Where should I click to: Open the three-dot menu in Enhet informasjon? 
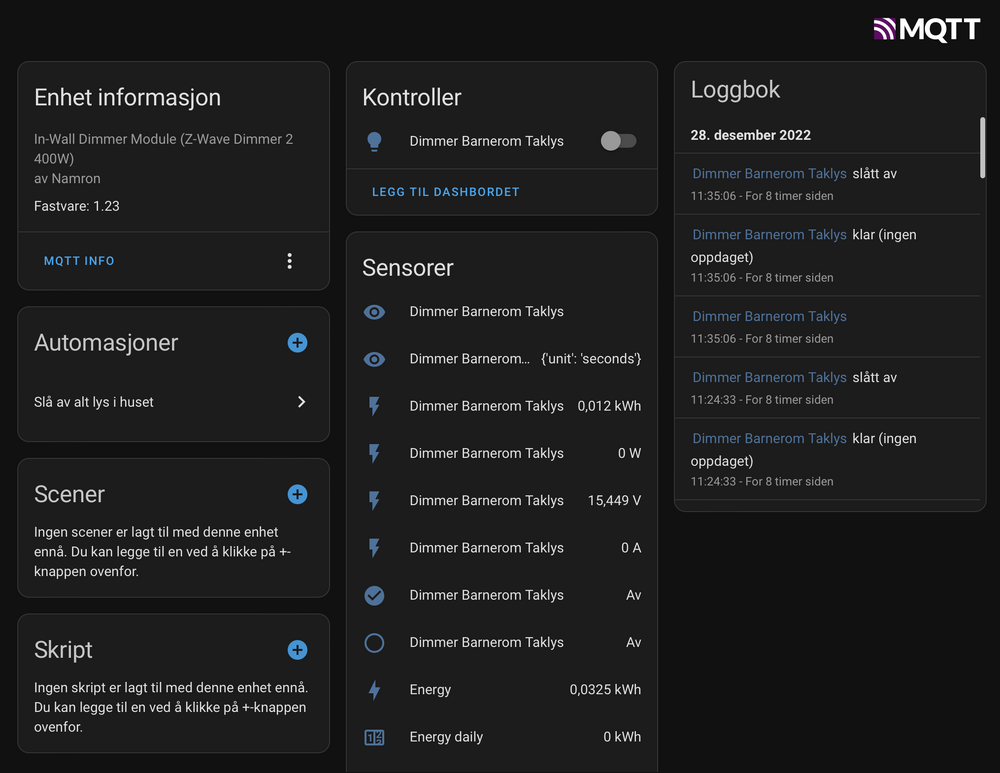tap(289, 260)
